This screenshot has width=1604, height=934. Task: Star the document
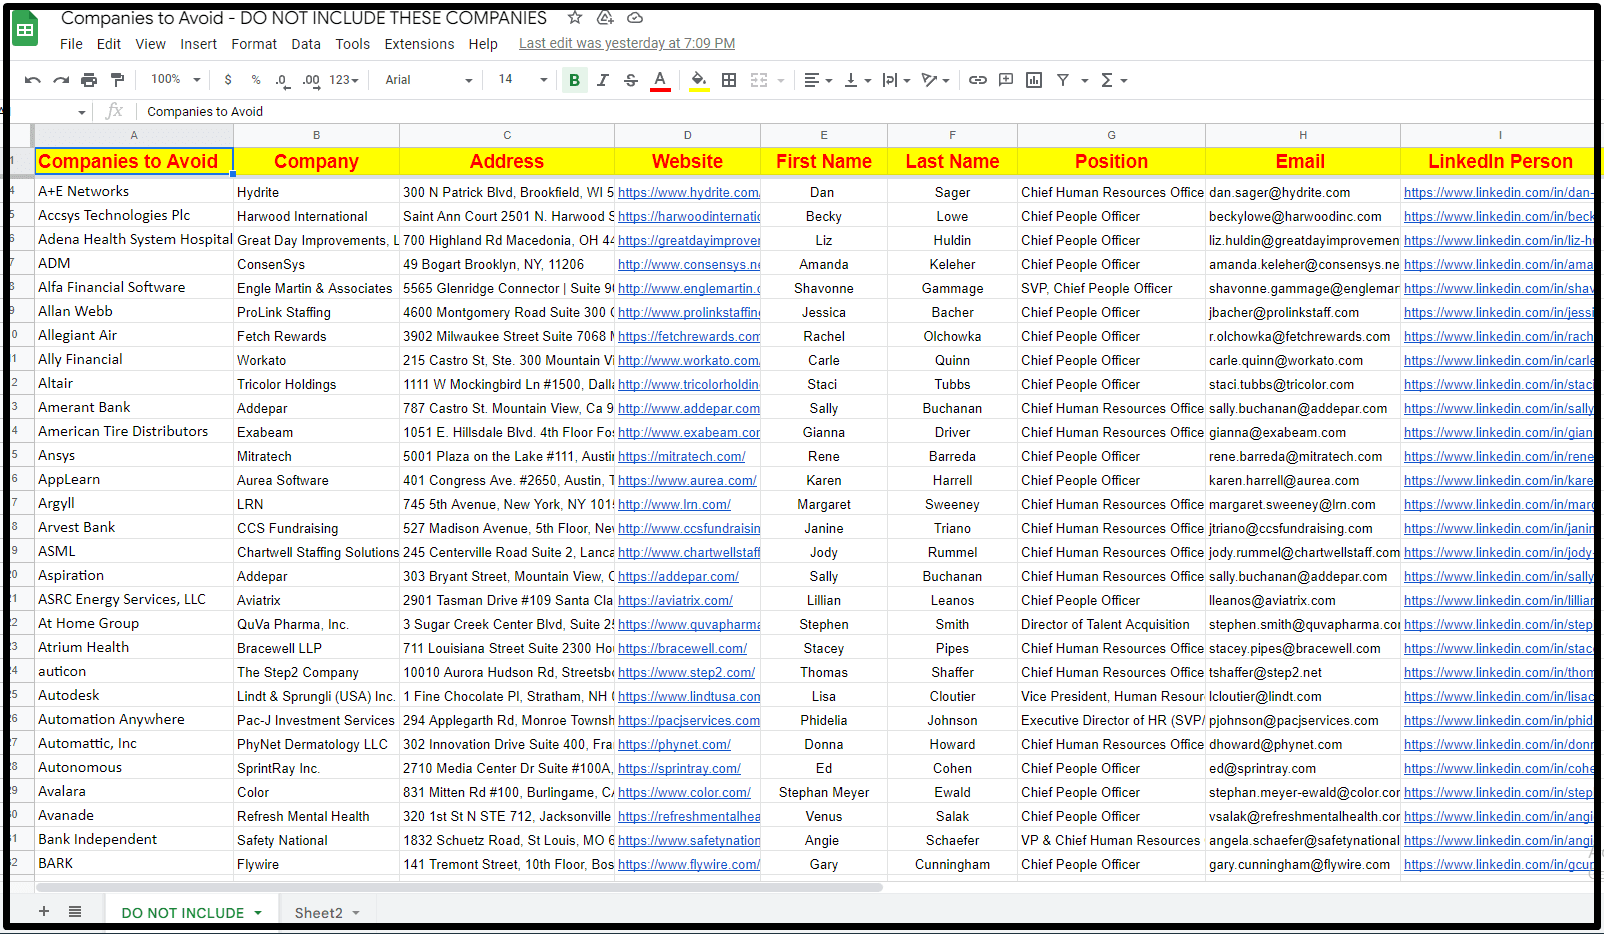tap(575, 18)
